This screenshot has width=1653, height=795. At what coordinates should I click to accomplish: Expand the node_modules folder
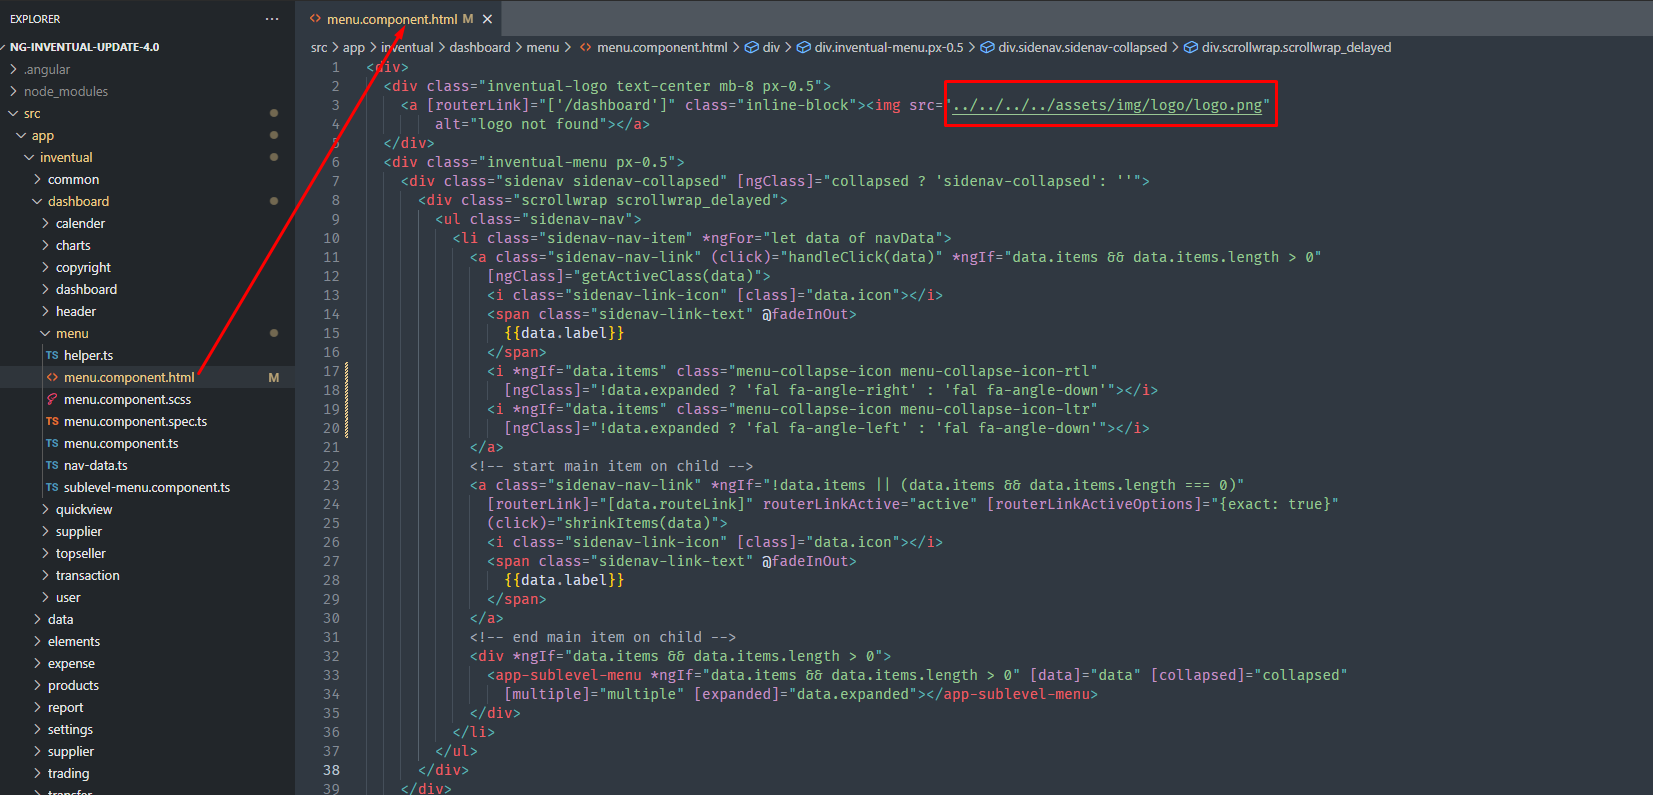[66, 91]
